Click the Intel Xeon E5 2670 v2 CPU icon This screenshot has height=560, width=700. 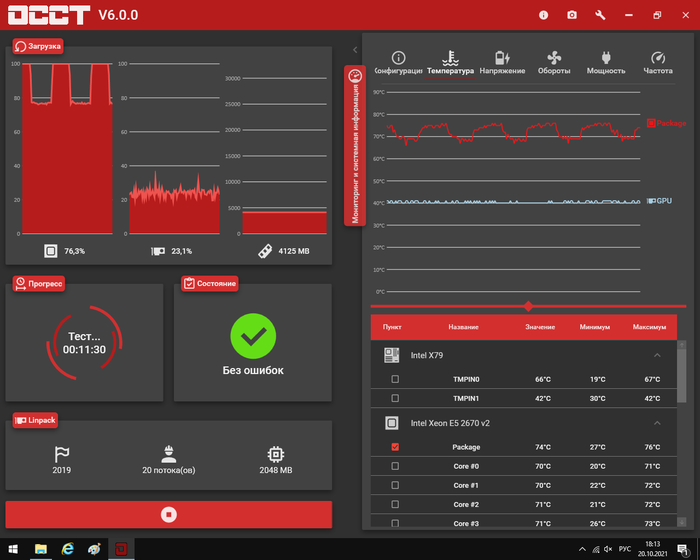tap(392, 423)
